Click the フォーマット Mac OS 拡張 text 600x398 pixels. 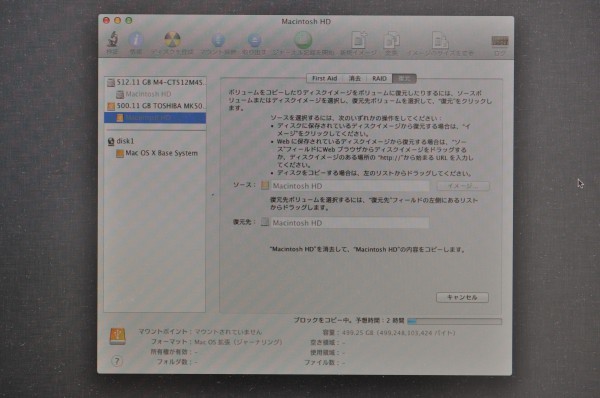pyautogui.click(x=238, y=342)
